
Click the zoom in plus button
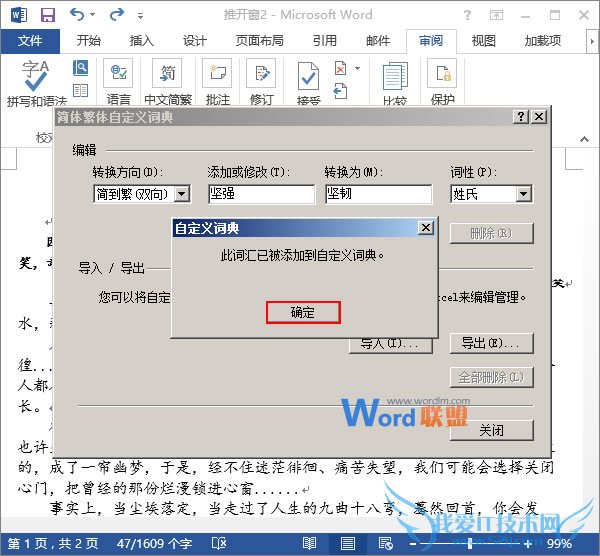click(x=528, y=544)
